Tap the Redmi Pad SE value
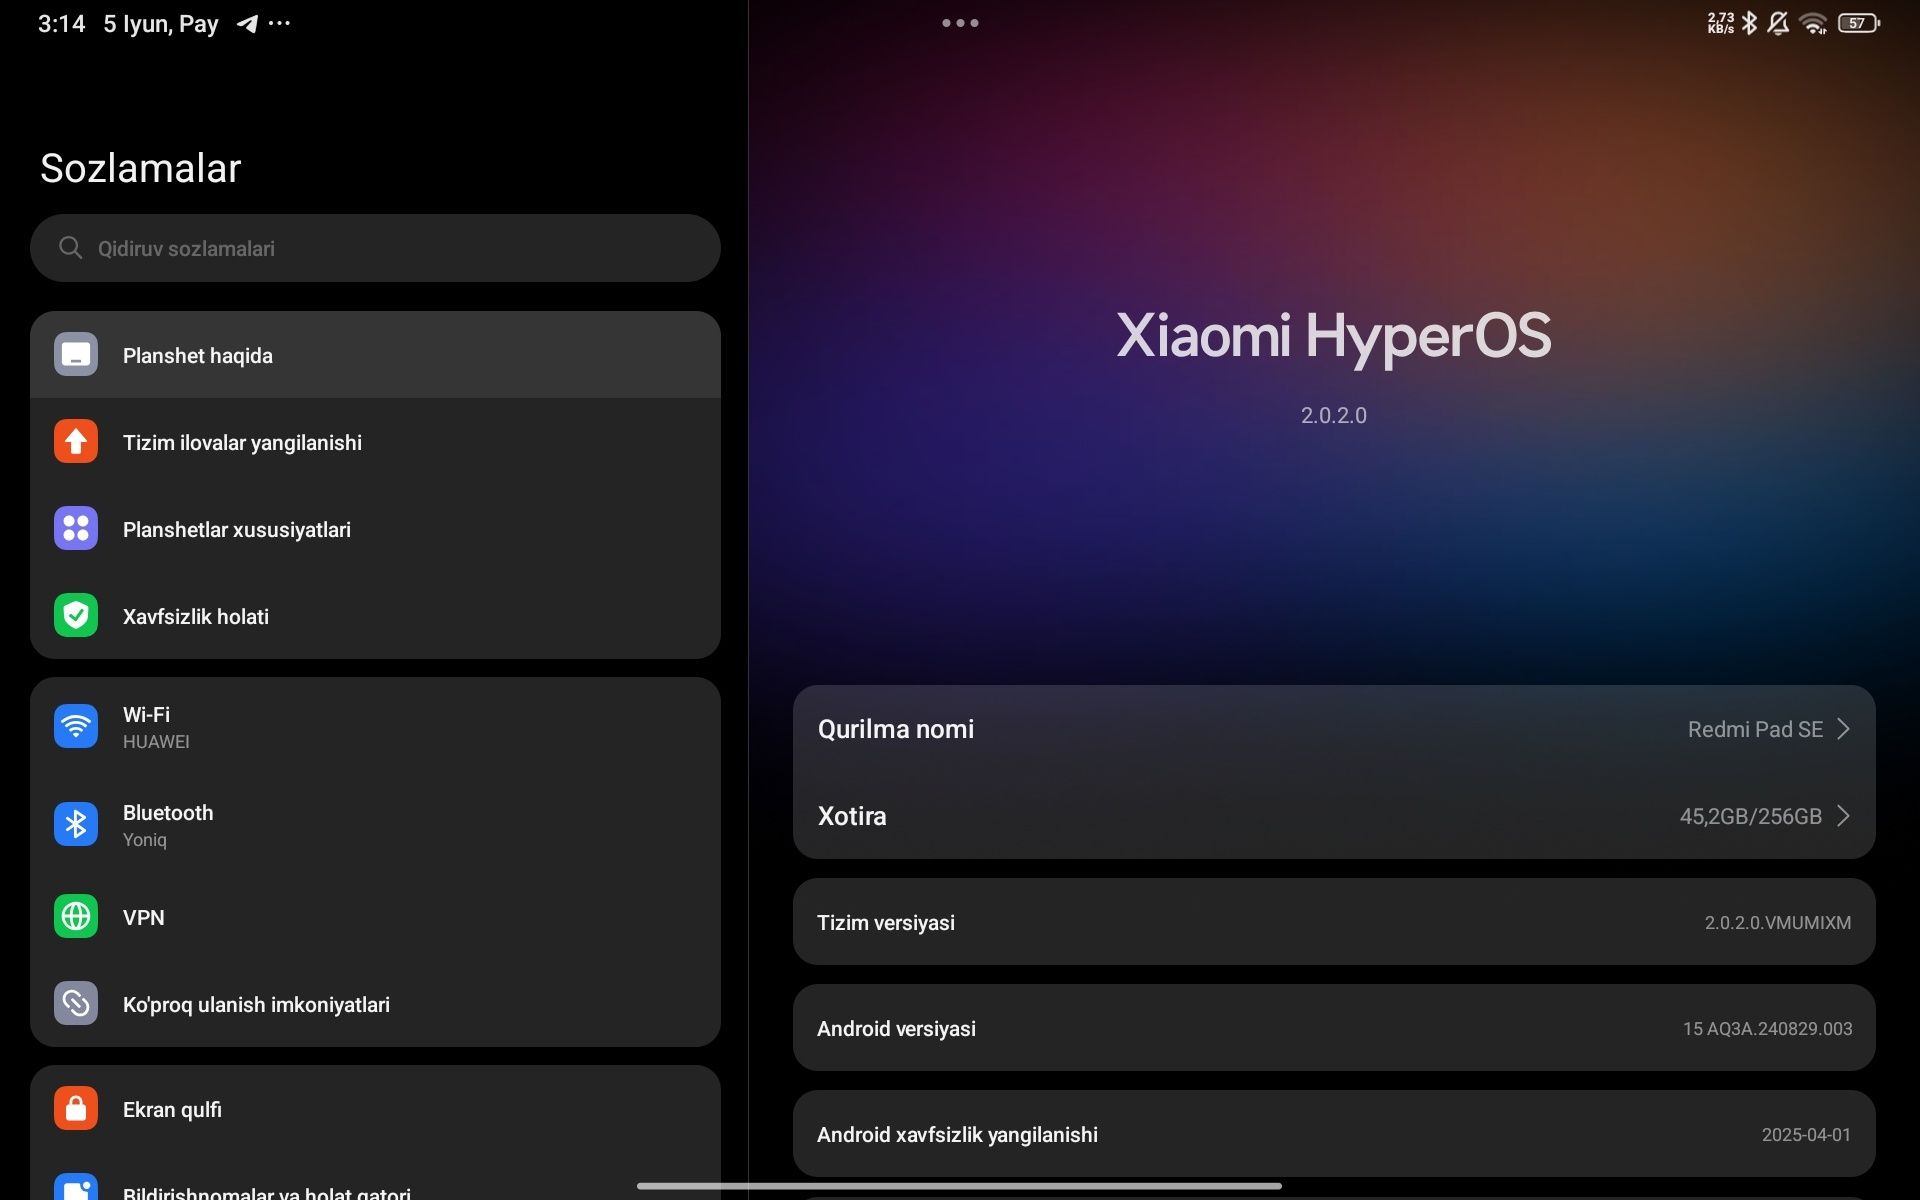The width and height of the screenshot is (1920, 1200). point(1755,729)
